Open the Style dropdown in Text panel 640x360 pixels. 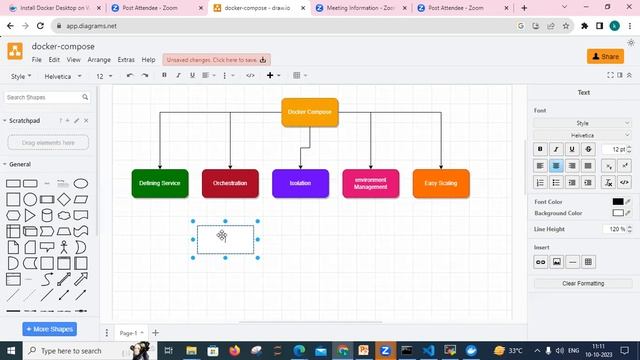[x=582, y=123]
